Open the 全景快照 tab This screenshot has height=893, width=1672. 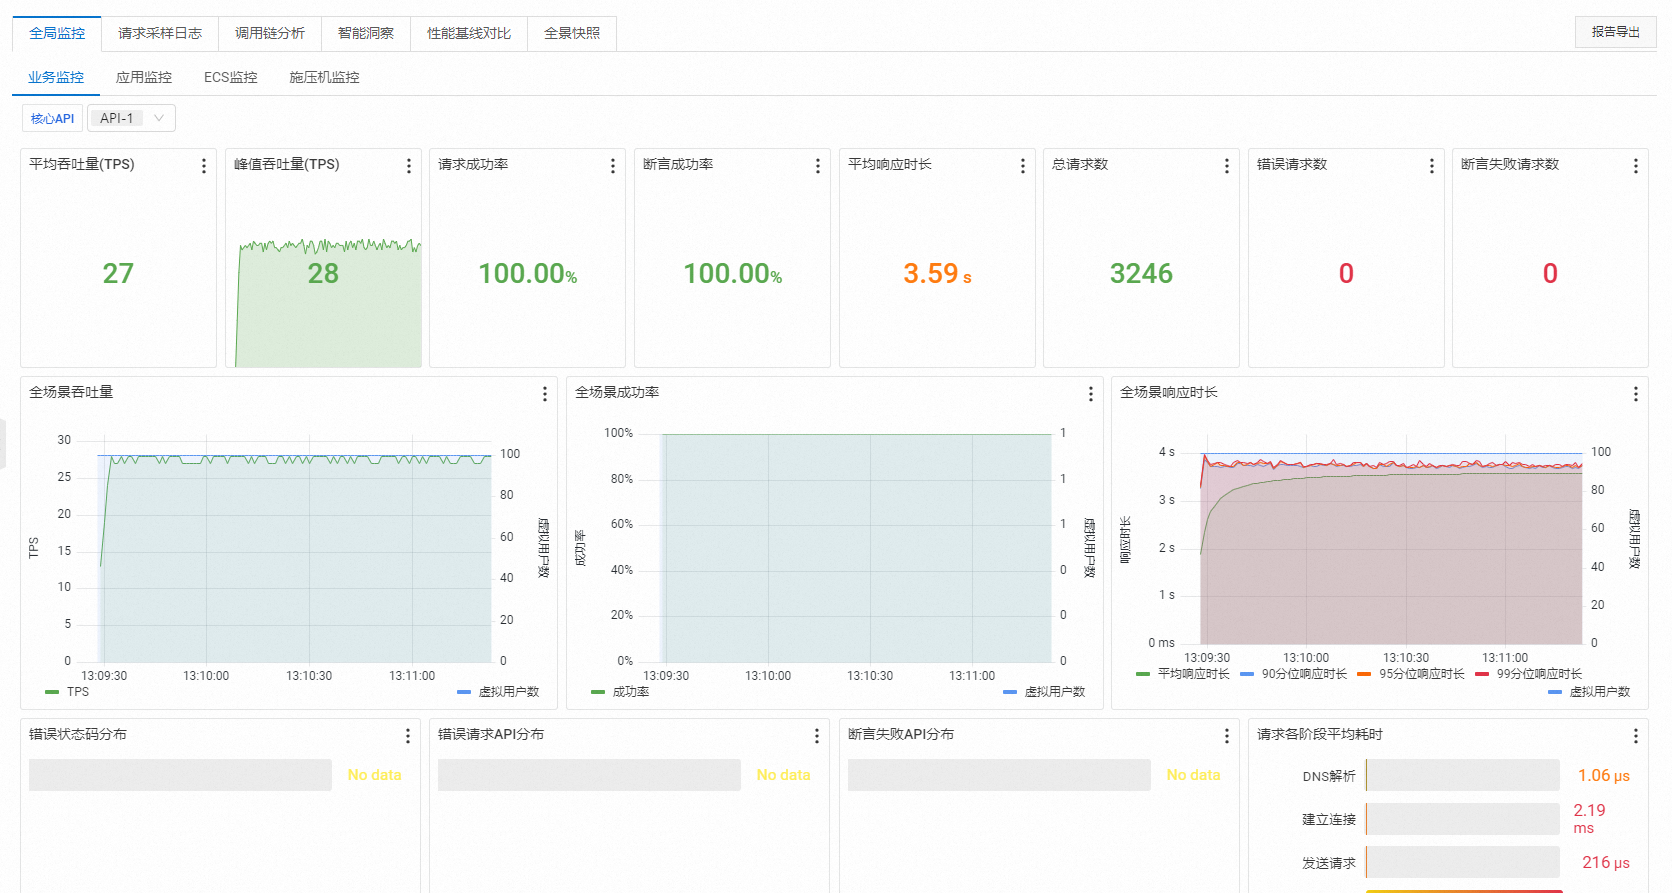[572, 33]
